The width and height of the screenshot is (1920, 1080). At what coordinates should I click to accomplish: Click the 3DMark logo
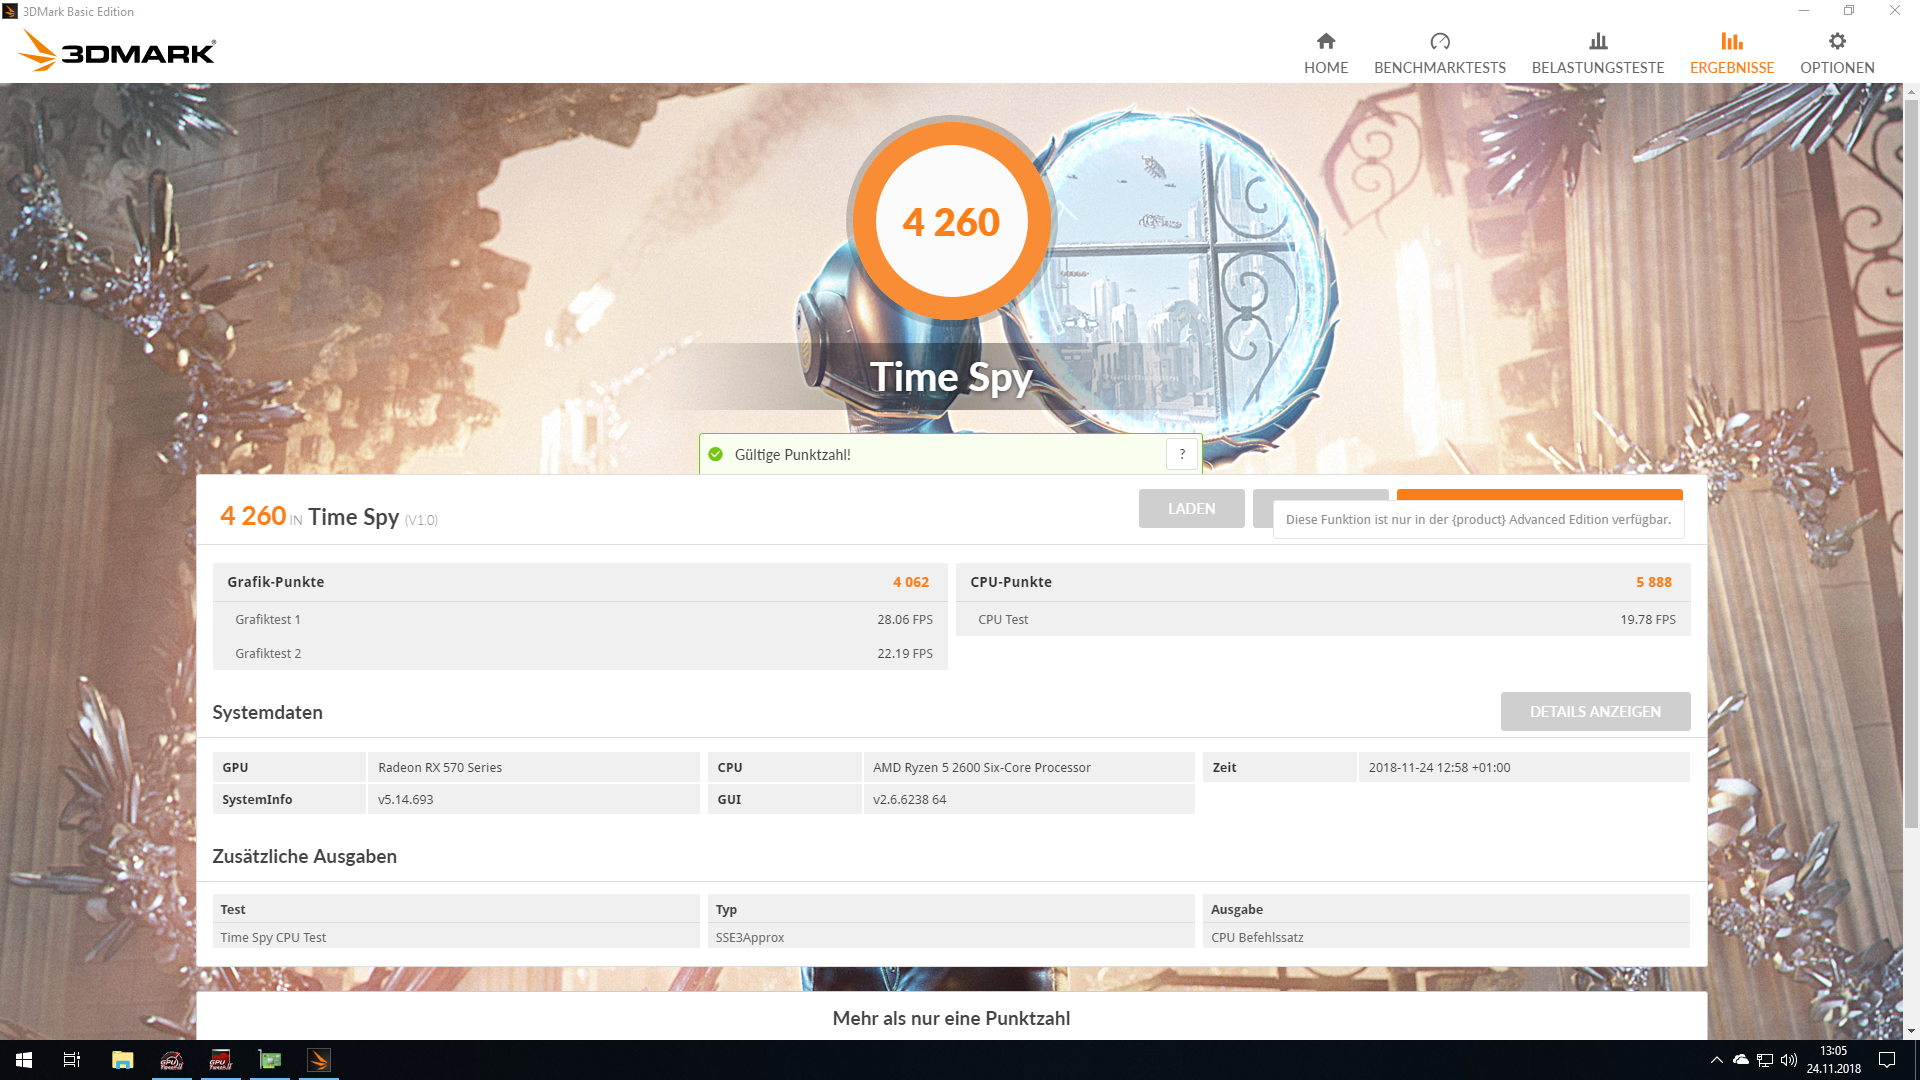118,50
